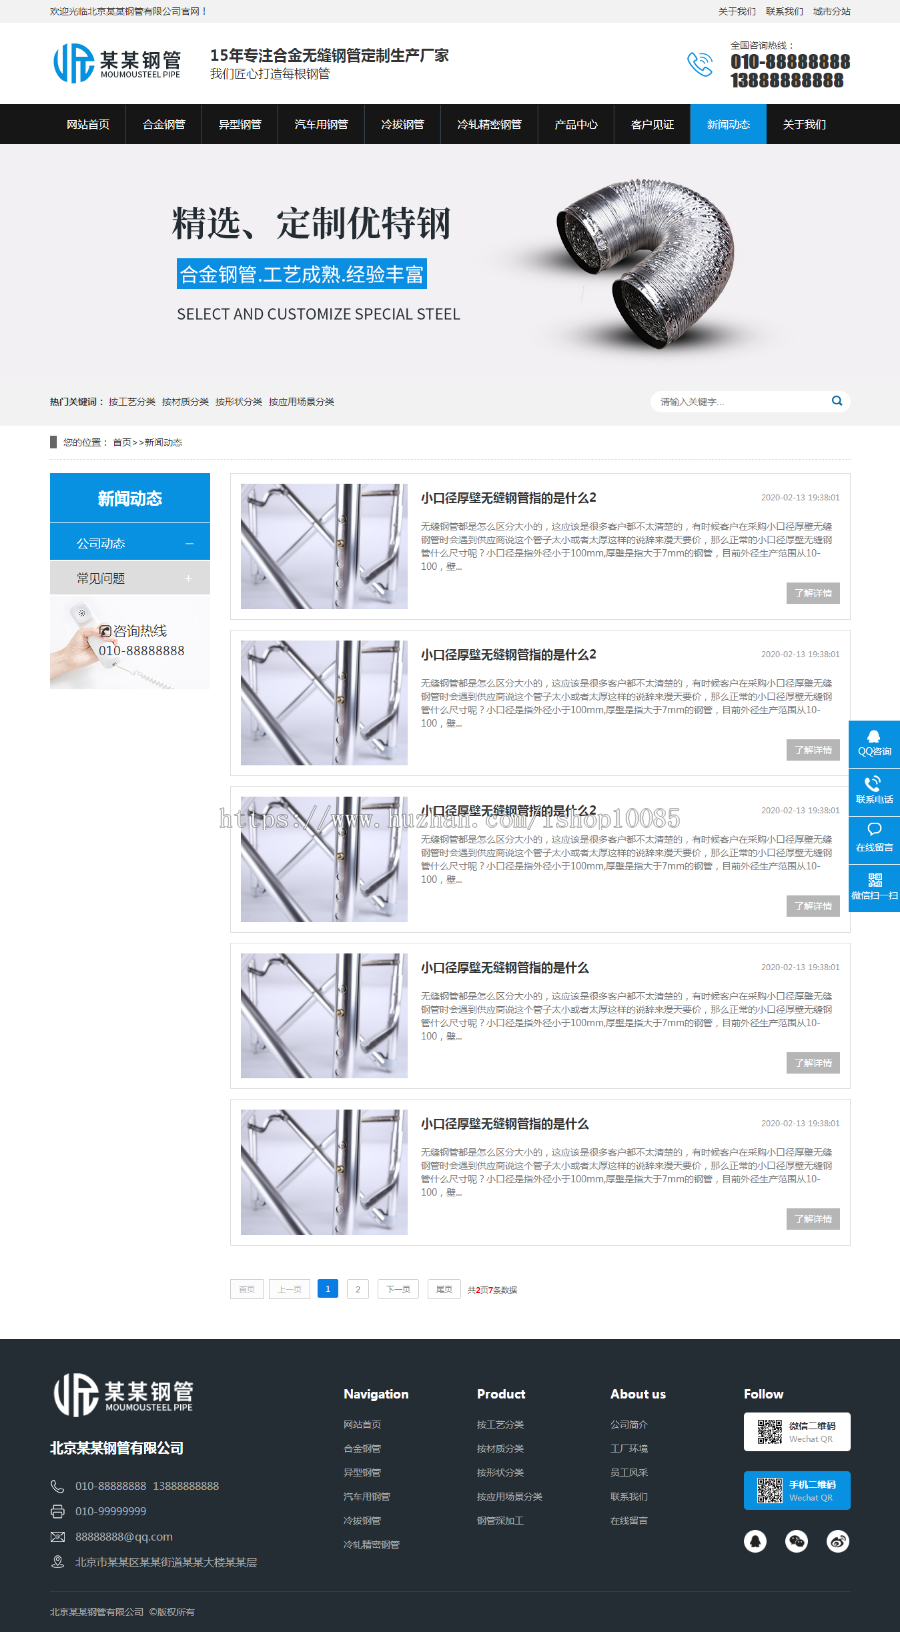This screenshot has height=1632, width=900.
Task: Click hot keyword 按应用场景分类 under the banner
Action: [301, 402]
